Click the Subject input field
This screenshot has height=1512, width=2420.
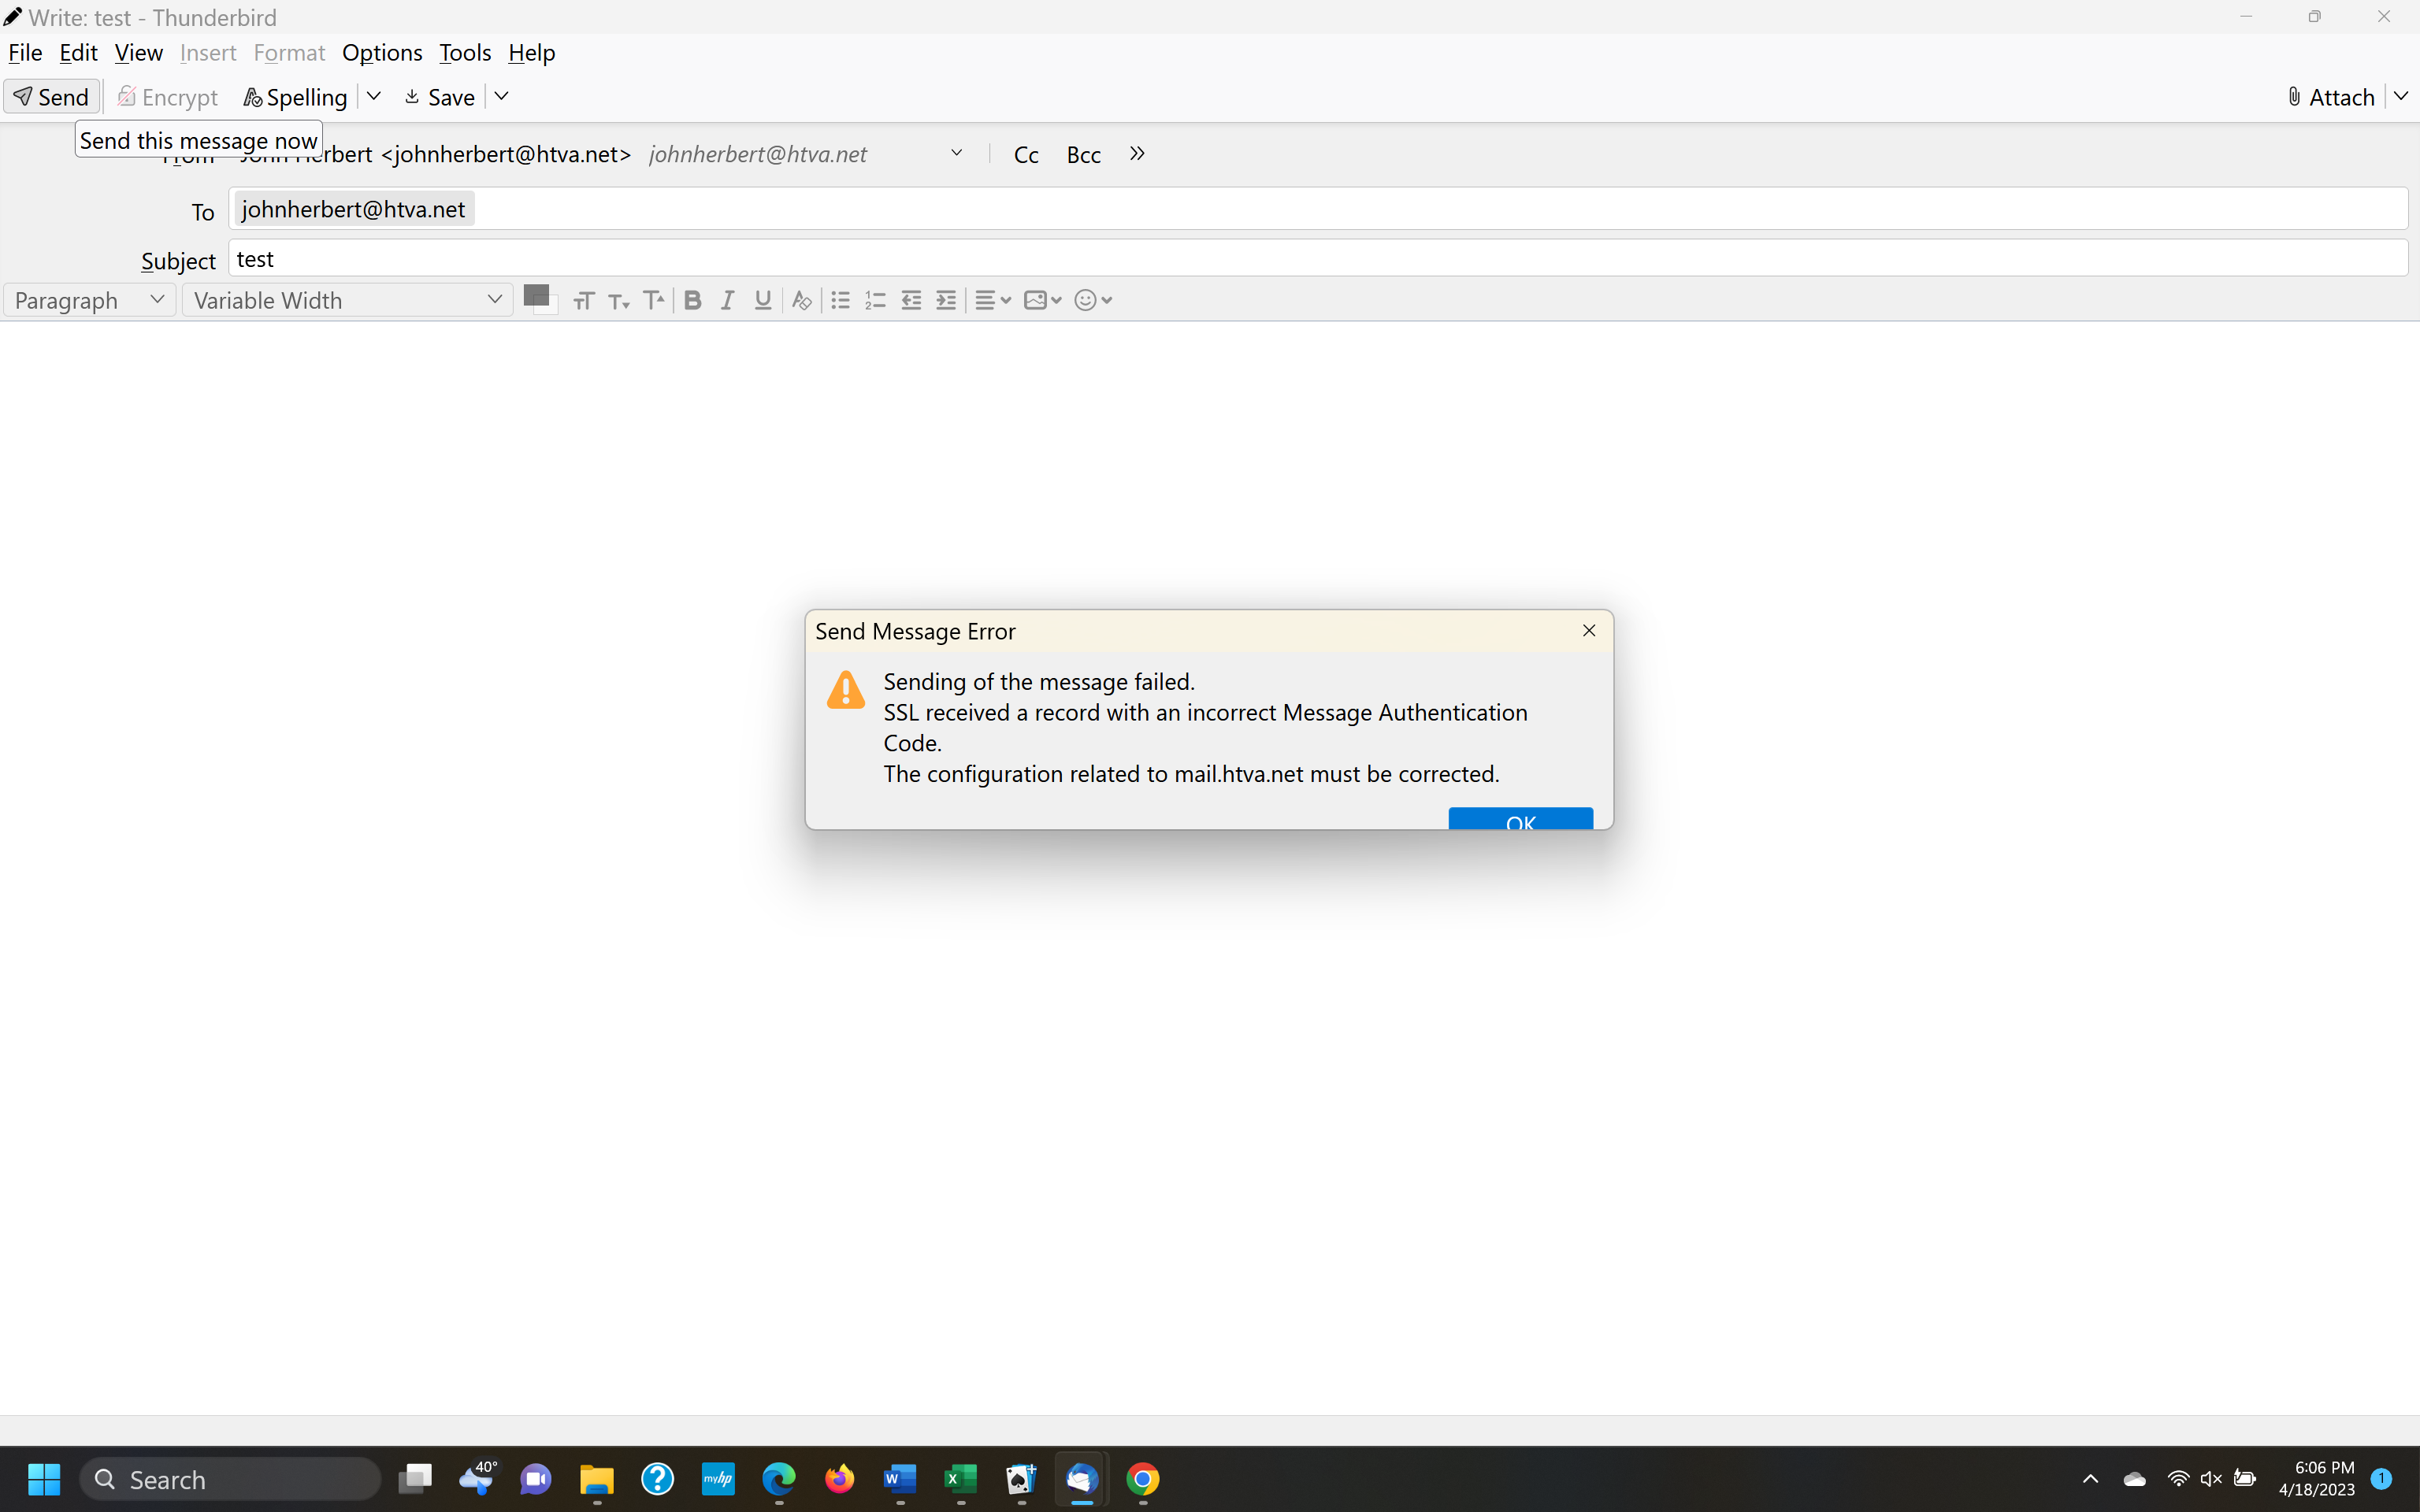1317,259
